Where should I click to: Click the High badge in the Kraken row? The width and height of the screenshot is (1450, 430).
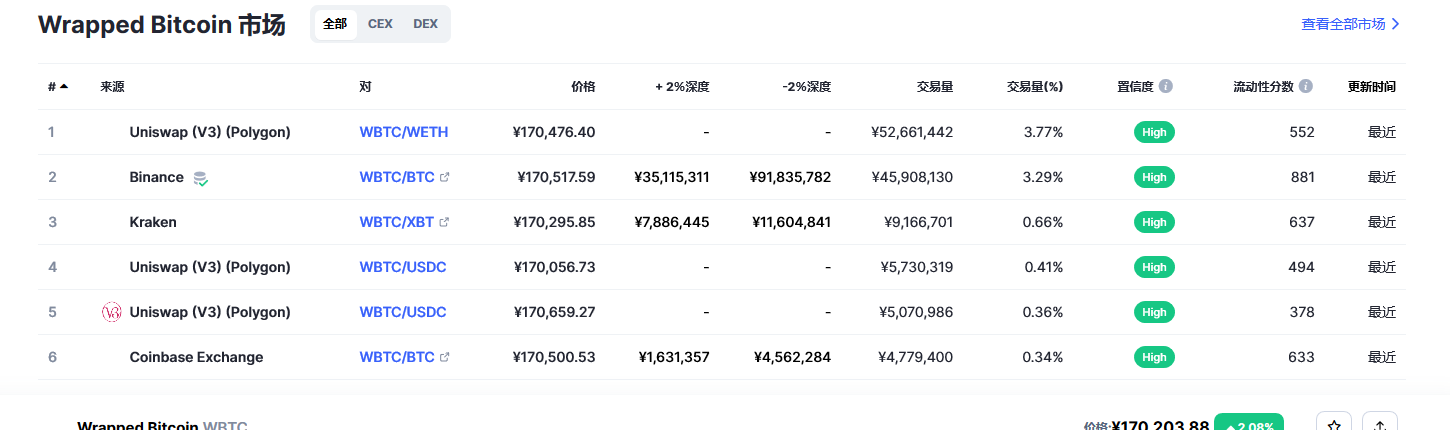(x=1154, y=222)
